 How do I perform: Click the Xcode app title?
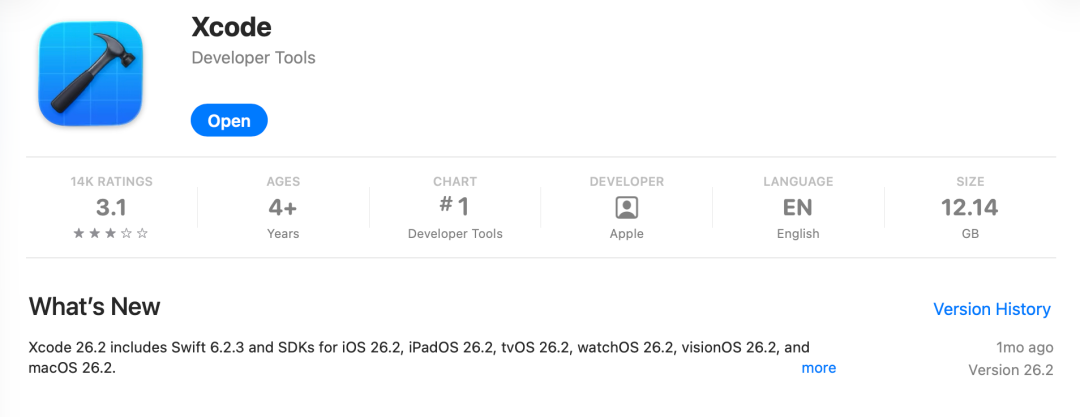click(x=231, y=26)
